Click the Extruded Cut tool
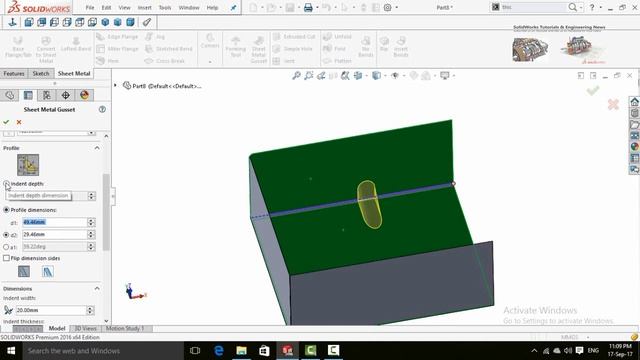Image resolution: width=640 pixels, height=360 pixels. point(294,37)
